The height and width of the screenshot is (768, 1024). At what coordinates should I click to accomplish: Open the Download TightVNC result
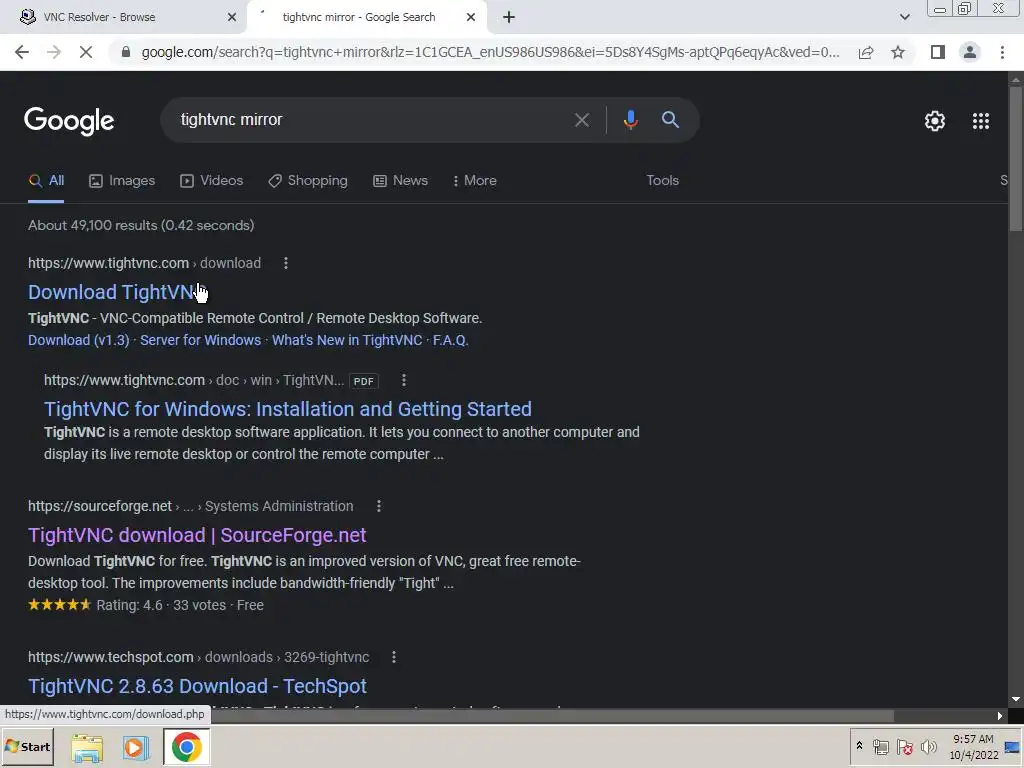(x=116, y=293)
